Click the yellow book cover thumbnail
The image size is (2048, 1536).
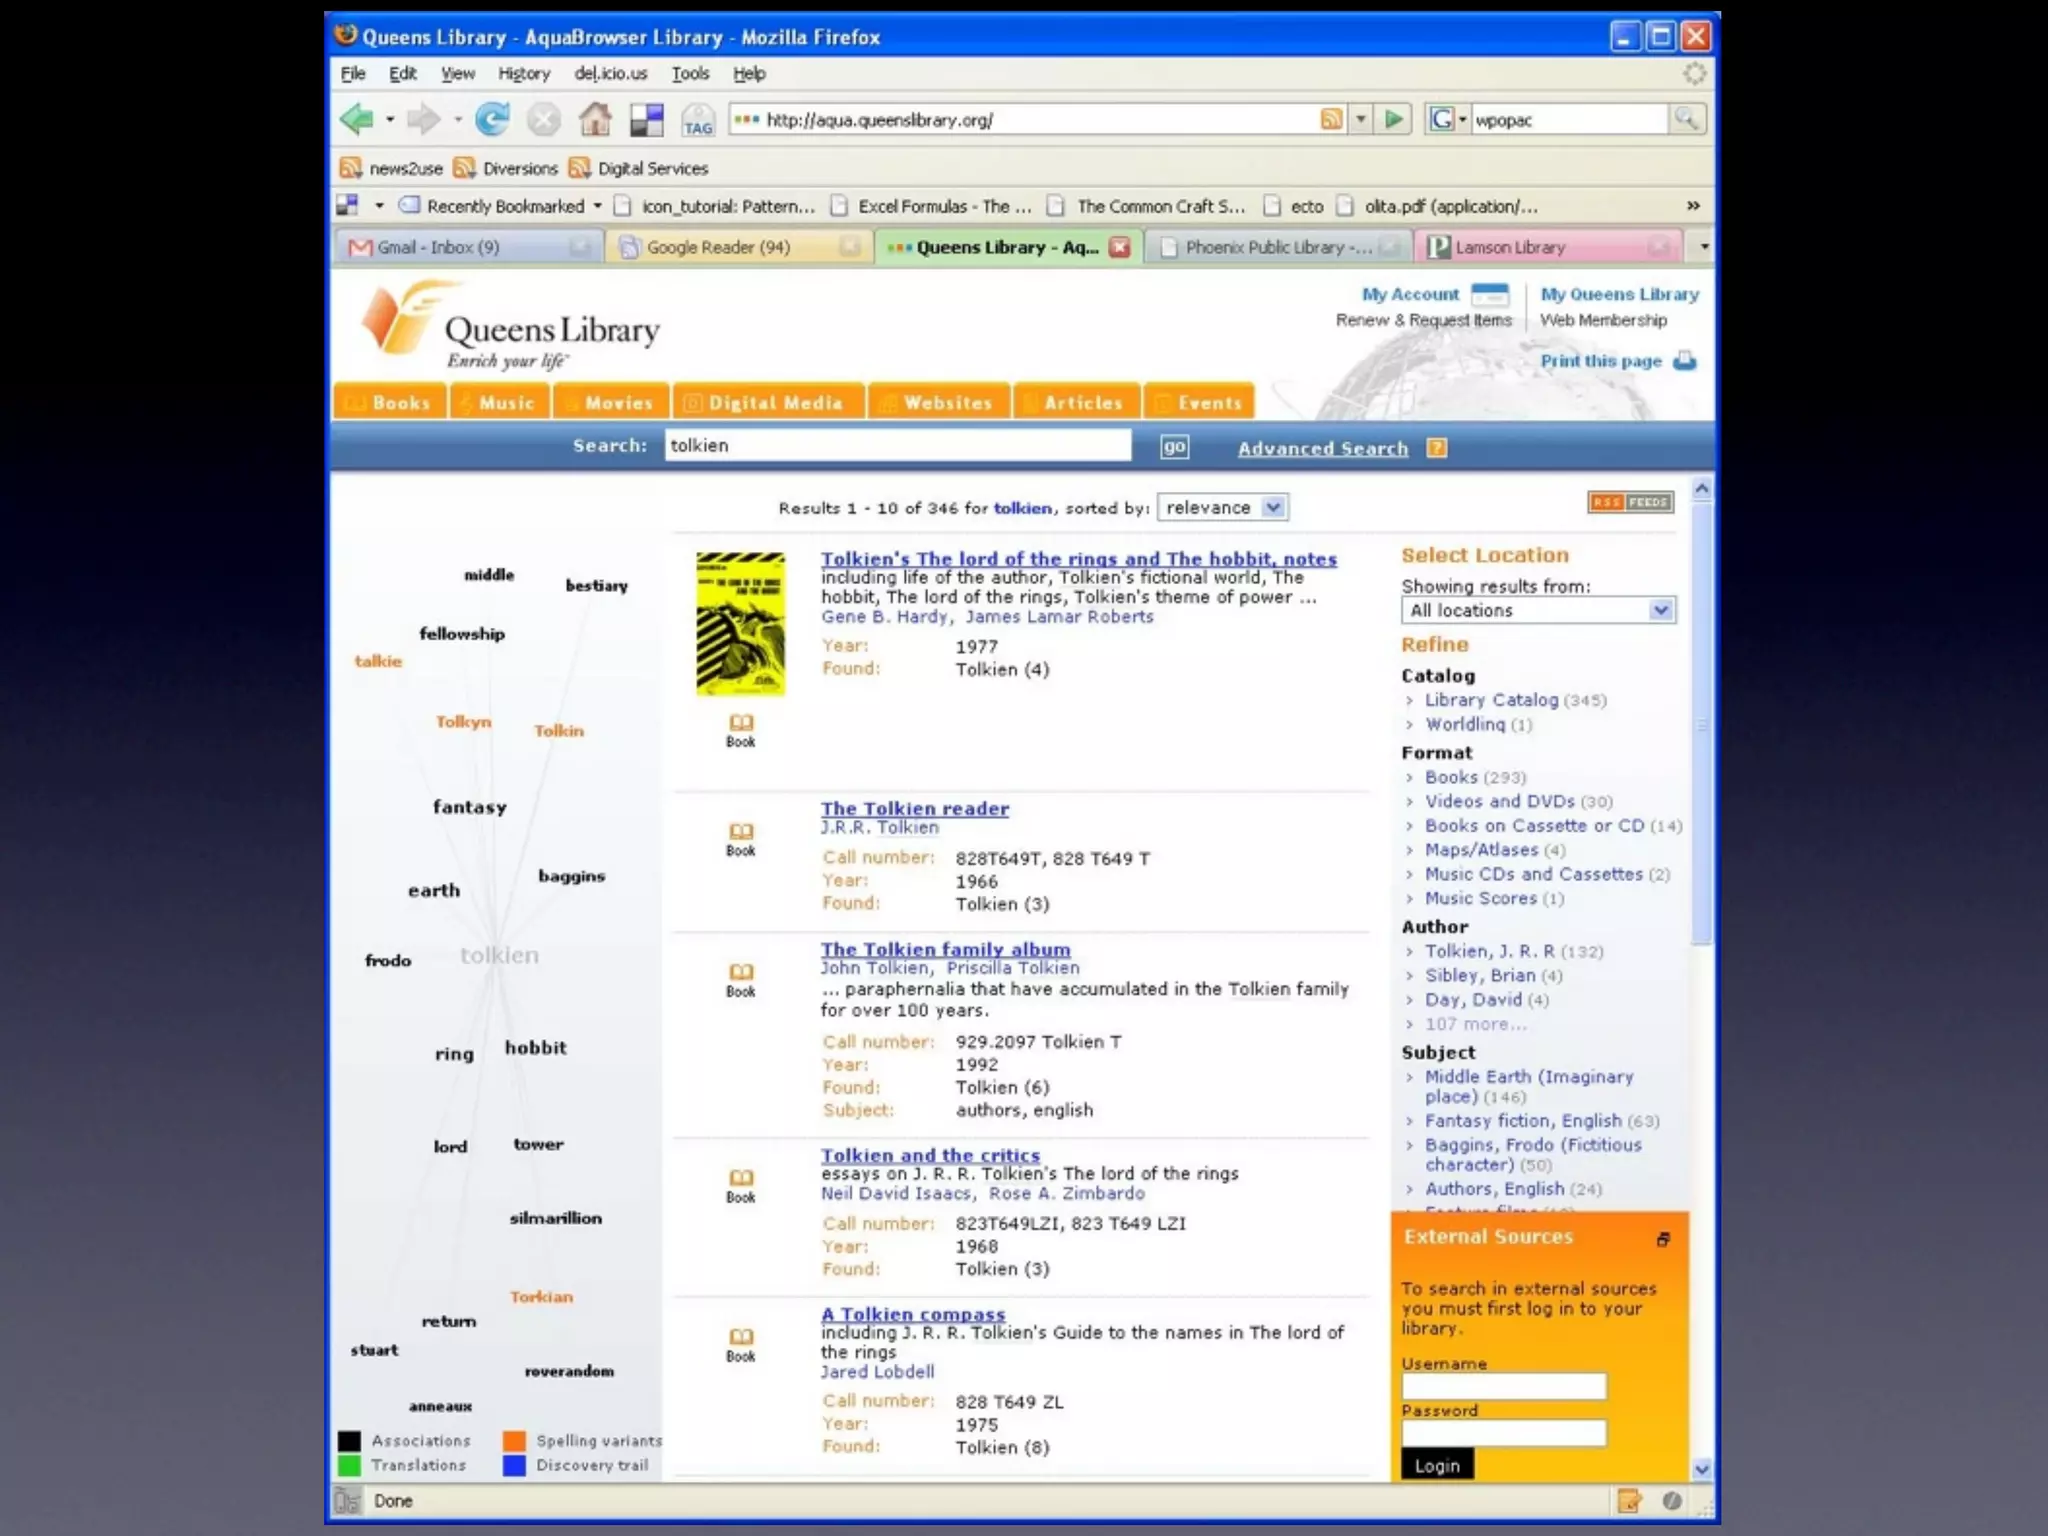pyautogui.click(x=740, y=623)
